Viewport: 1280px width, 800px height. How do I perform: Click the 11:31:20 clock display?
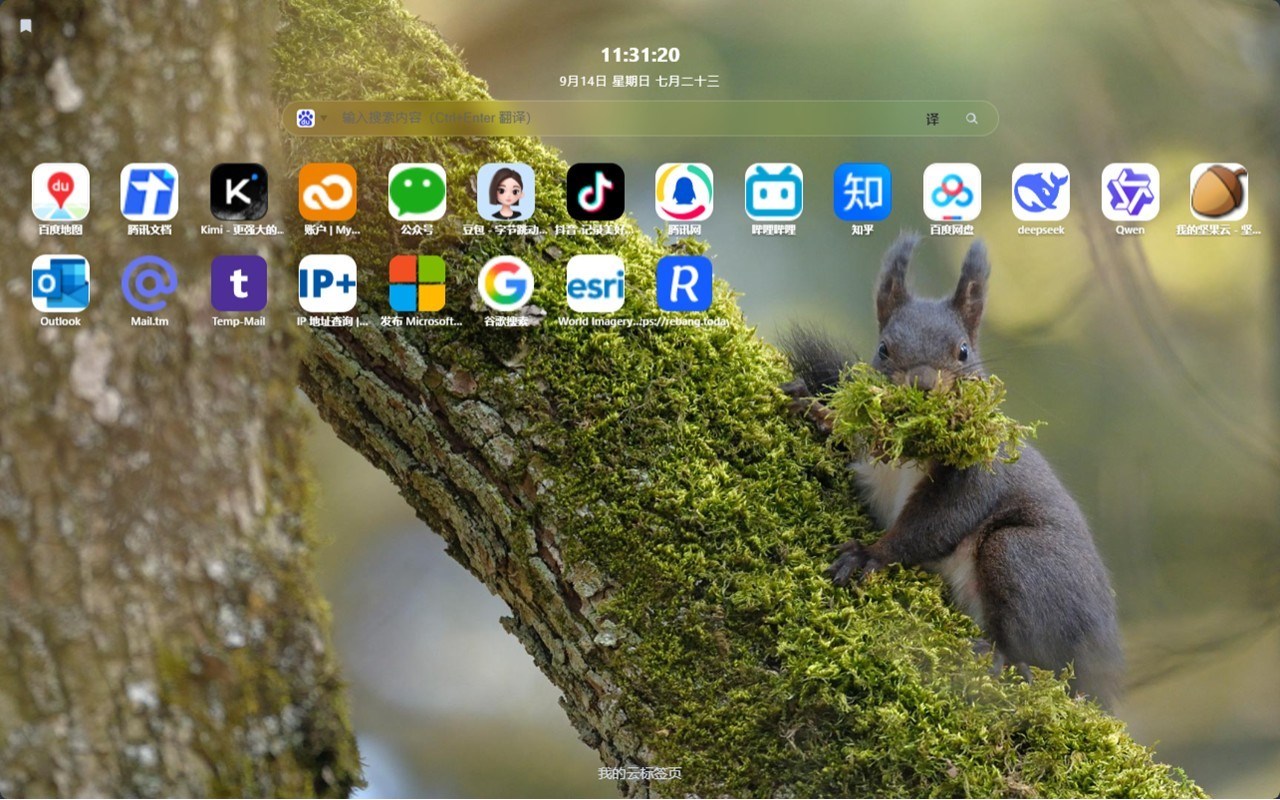[640, 55]
